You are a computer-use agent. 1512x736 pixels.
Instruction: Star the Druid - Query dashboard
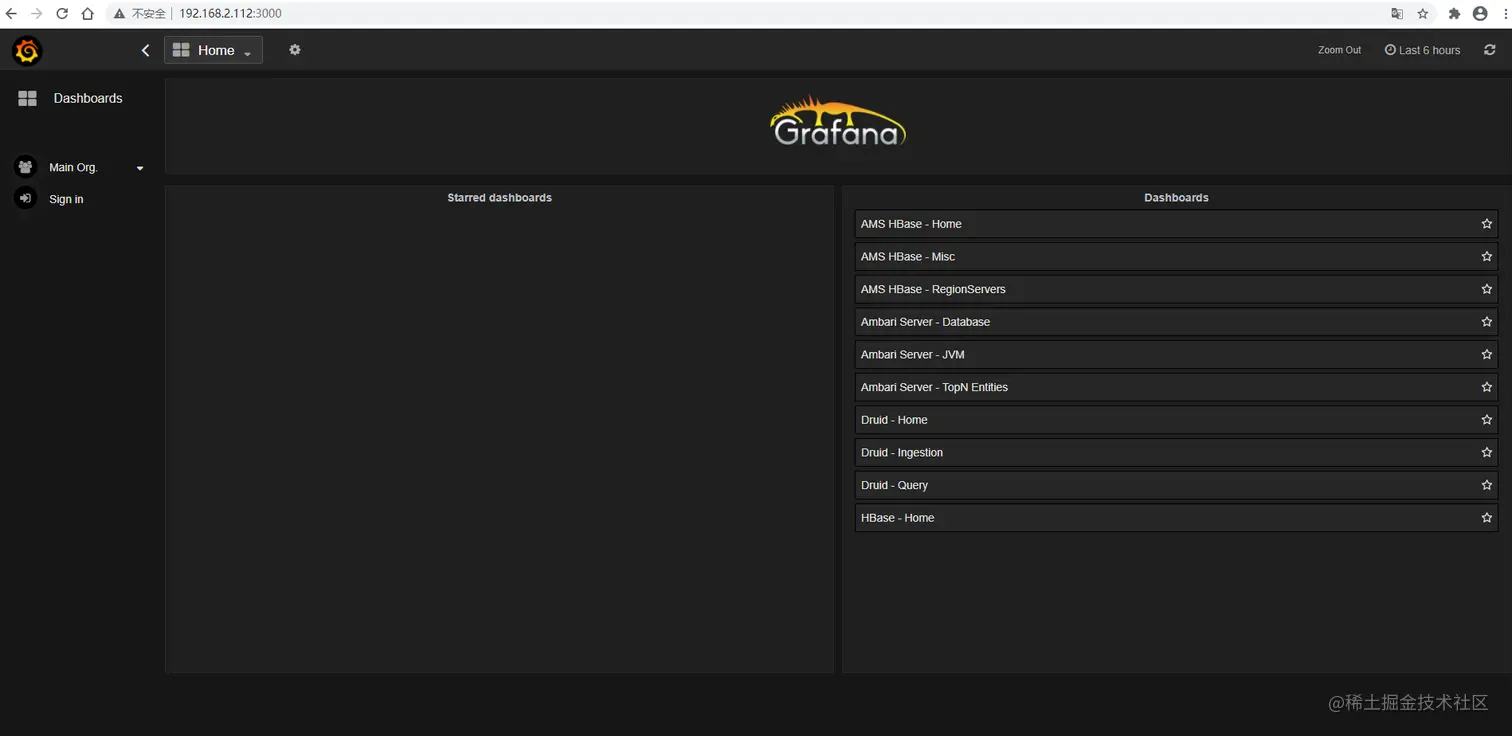tap(1487, 485)
